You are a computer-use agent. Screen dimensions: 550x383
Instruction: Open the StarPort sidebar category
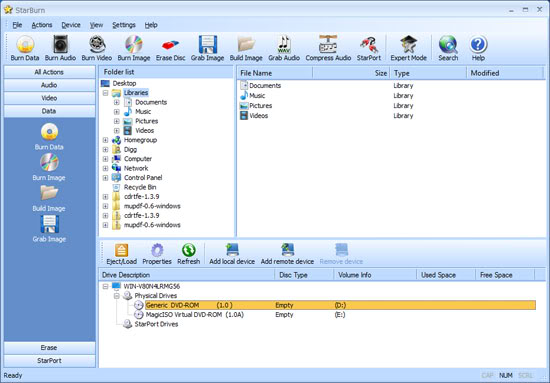(x=49, y=361)
